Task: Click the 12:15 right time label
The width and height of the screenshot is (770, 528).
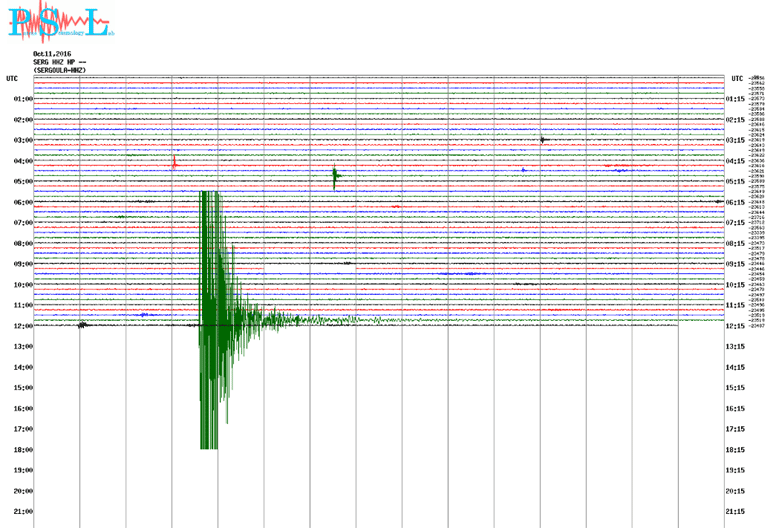Action: coord(735,326)
